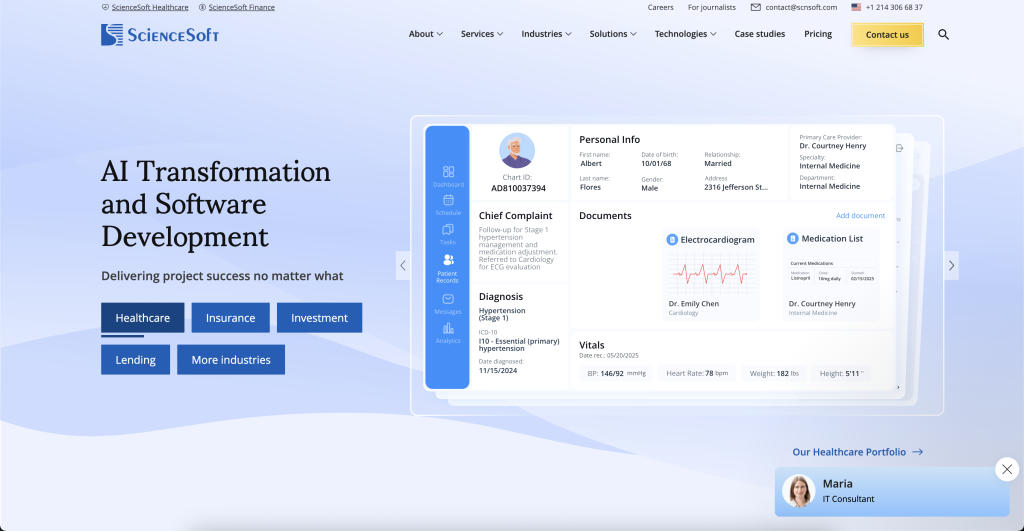
Task: Click the +1 214 306 68 37 phone number
Action: pyautogui.click(x=894, y=7)
